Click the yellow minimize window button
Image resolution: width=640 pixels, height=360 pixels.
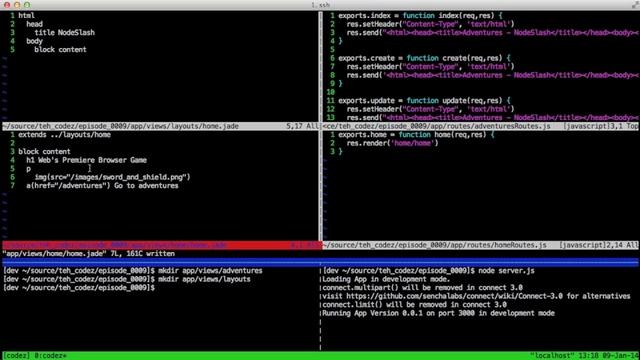[x=17, y=5]
